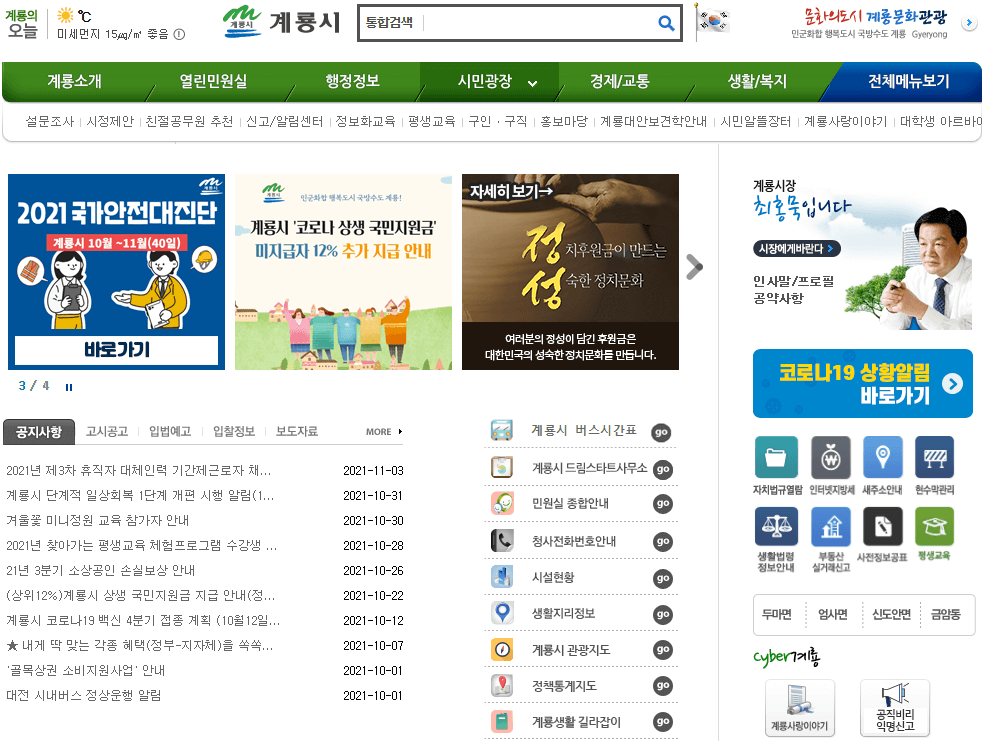Image resolution: width=984 pixels, height=741 pixels.
Task: Click go button for 청사전화번호안내
Action: click(x=663, y=541)
